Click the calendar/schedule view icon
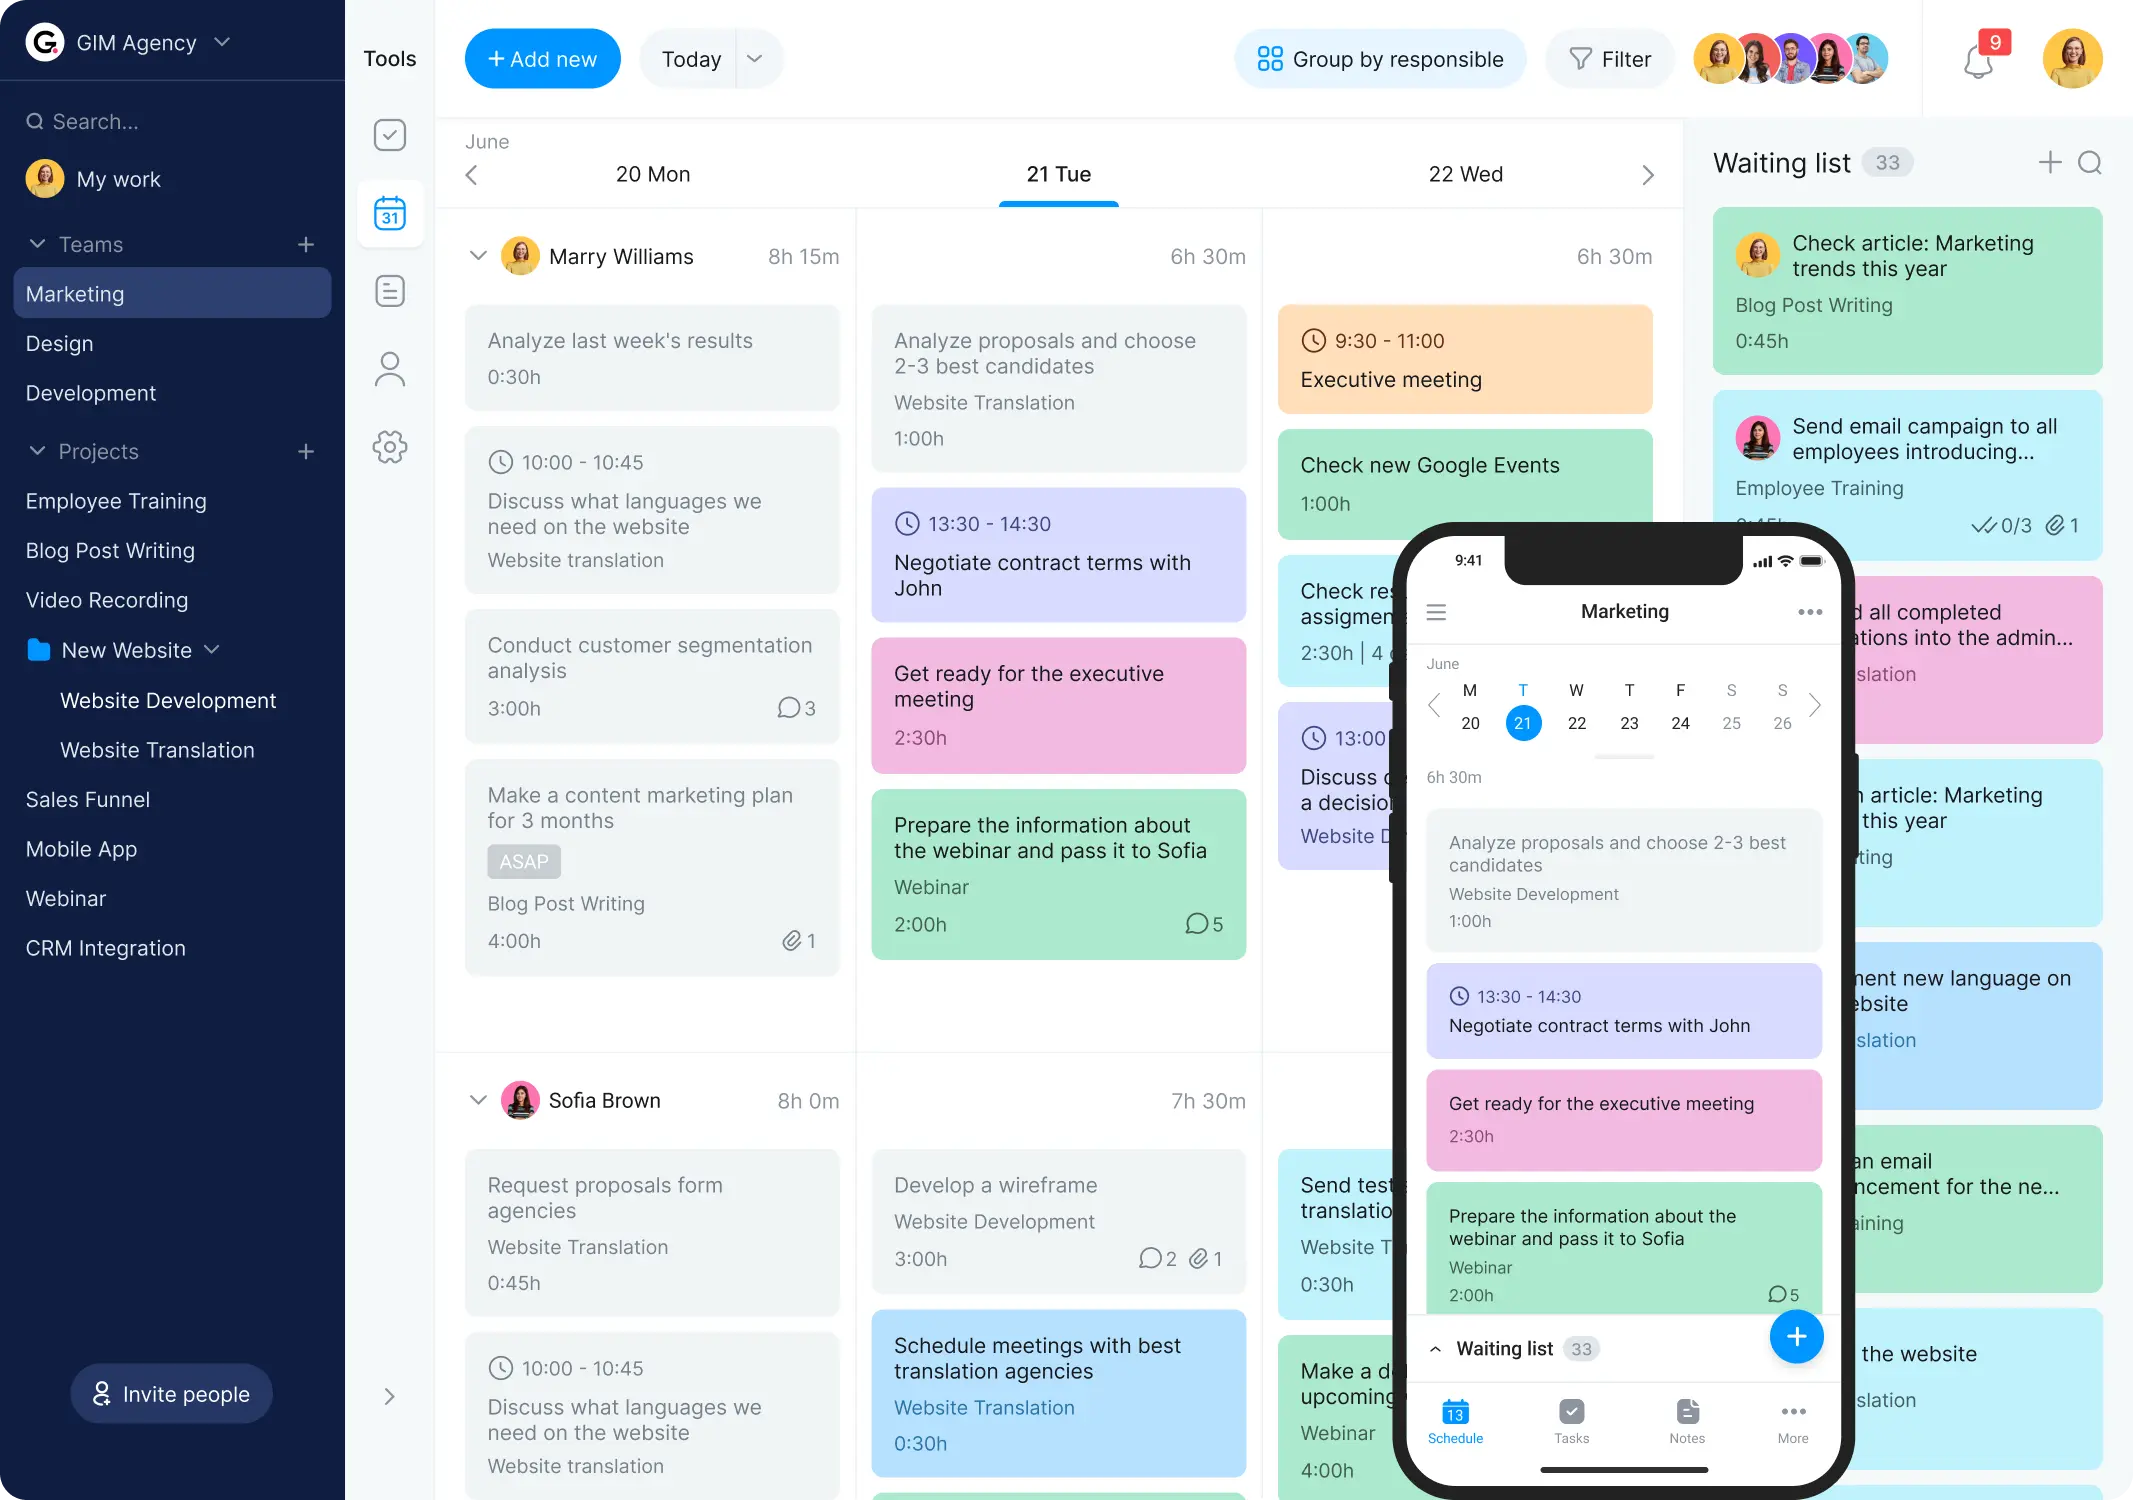 (x=390, y=213)
